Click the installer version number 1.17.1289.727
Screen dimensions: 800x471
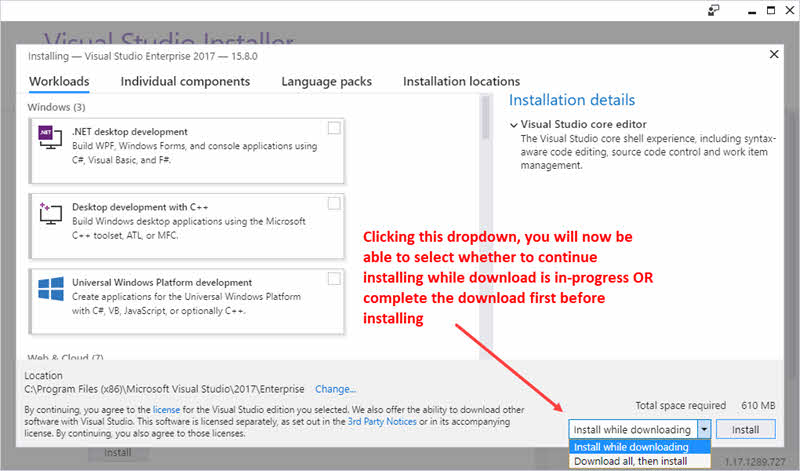tap(755, 462)
